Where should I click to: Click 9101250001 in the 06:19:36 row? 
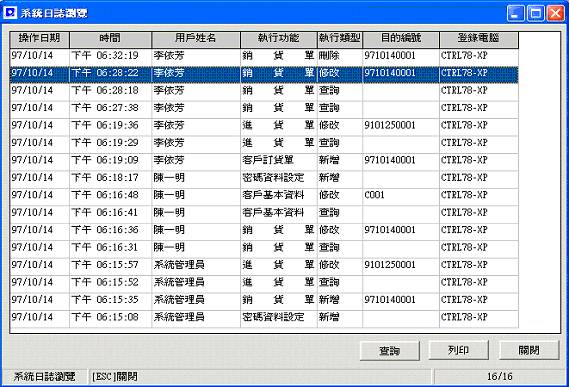pos(390,125)
